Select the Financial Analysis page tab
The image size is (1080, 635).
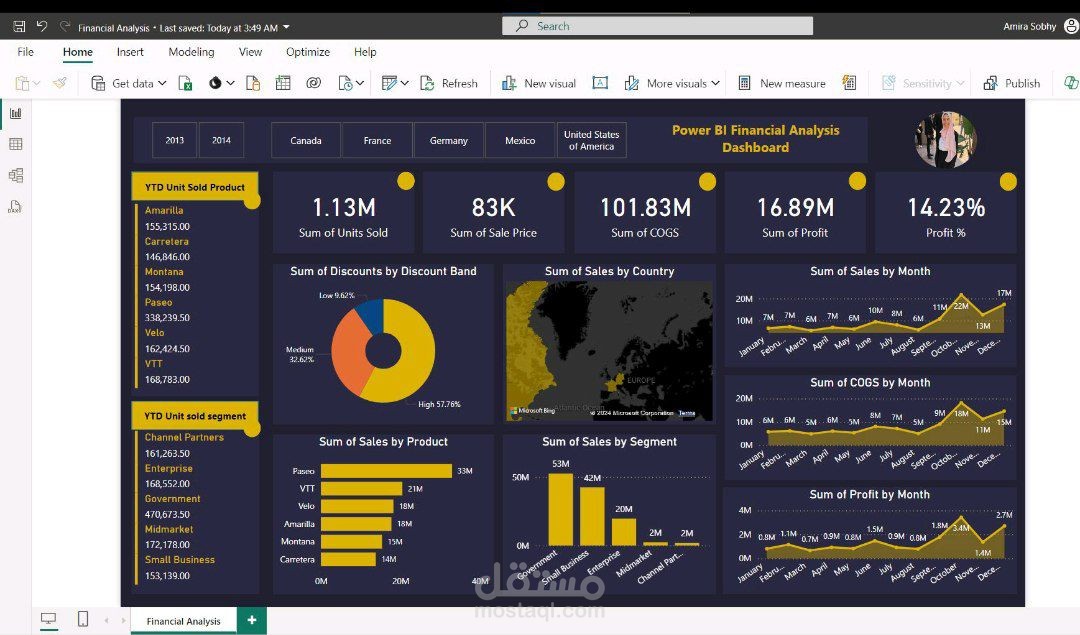pyautogui.click(x=183, y=621)
